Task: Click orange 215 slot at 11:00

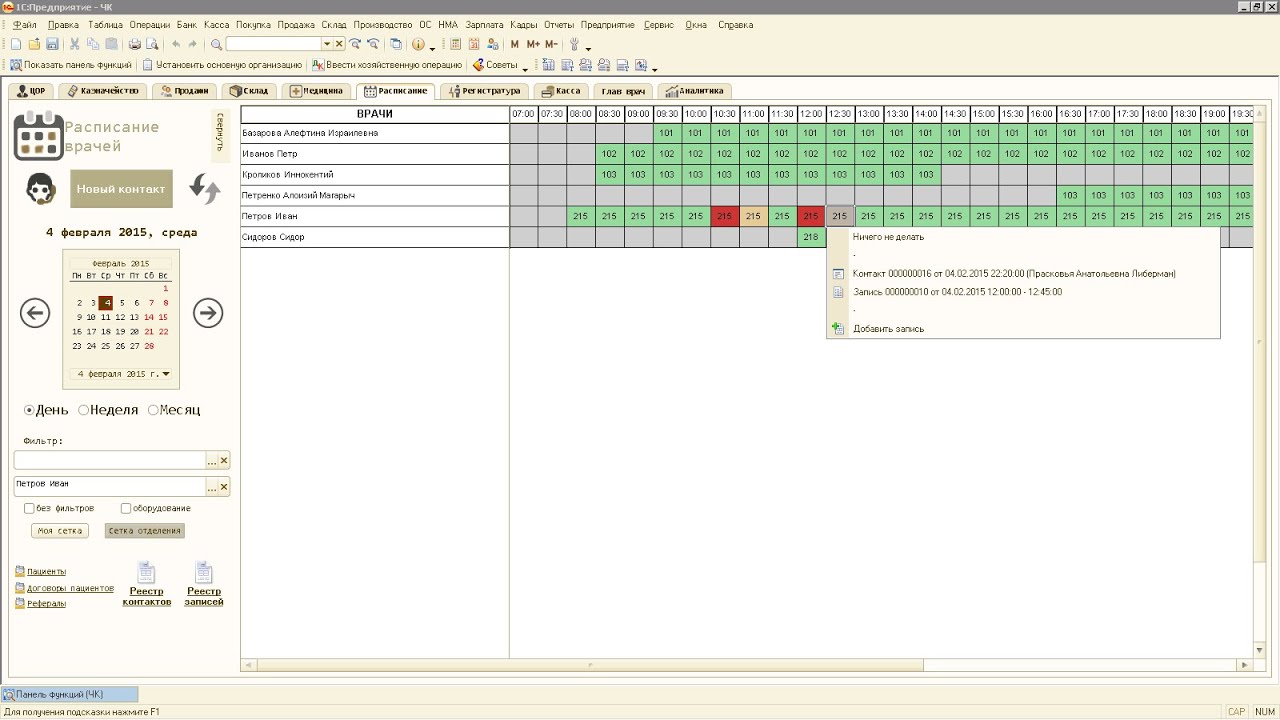Action: pyautogui.click(x=754, y=216)
